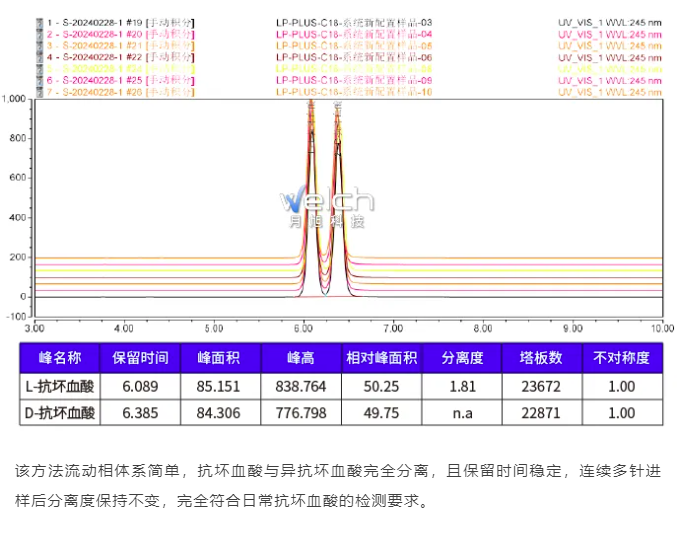Click the UV_VIS_1 WVL:245 nm label of trace 1
This screenshot has height=537, width=680.
(609, 22)
